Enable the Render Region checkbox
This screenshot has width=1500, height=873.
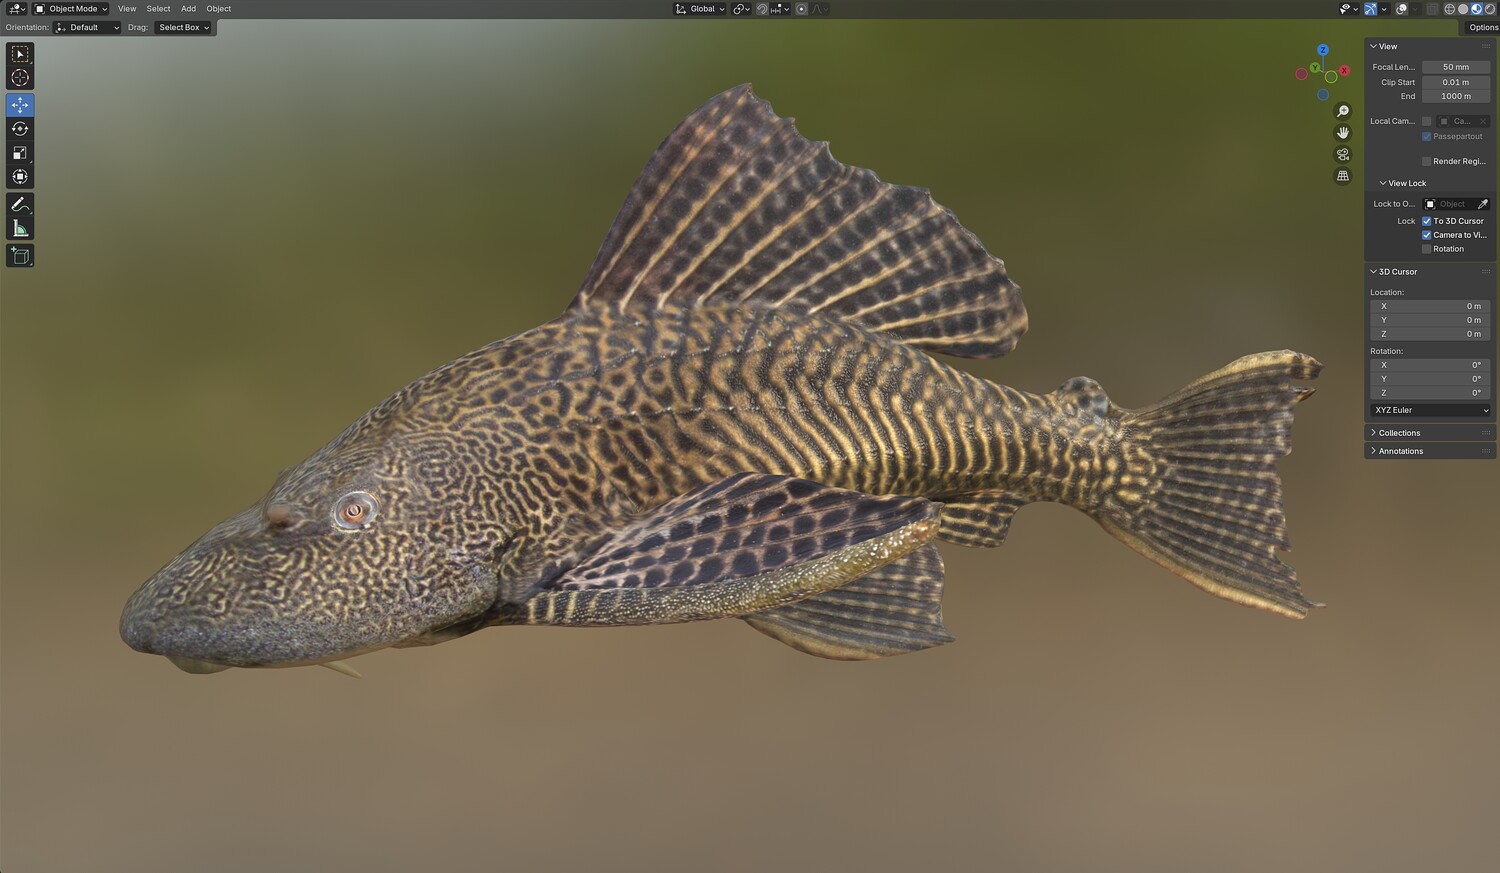(1426, 161)
